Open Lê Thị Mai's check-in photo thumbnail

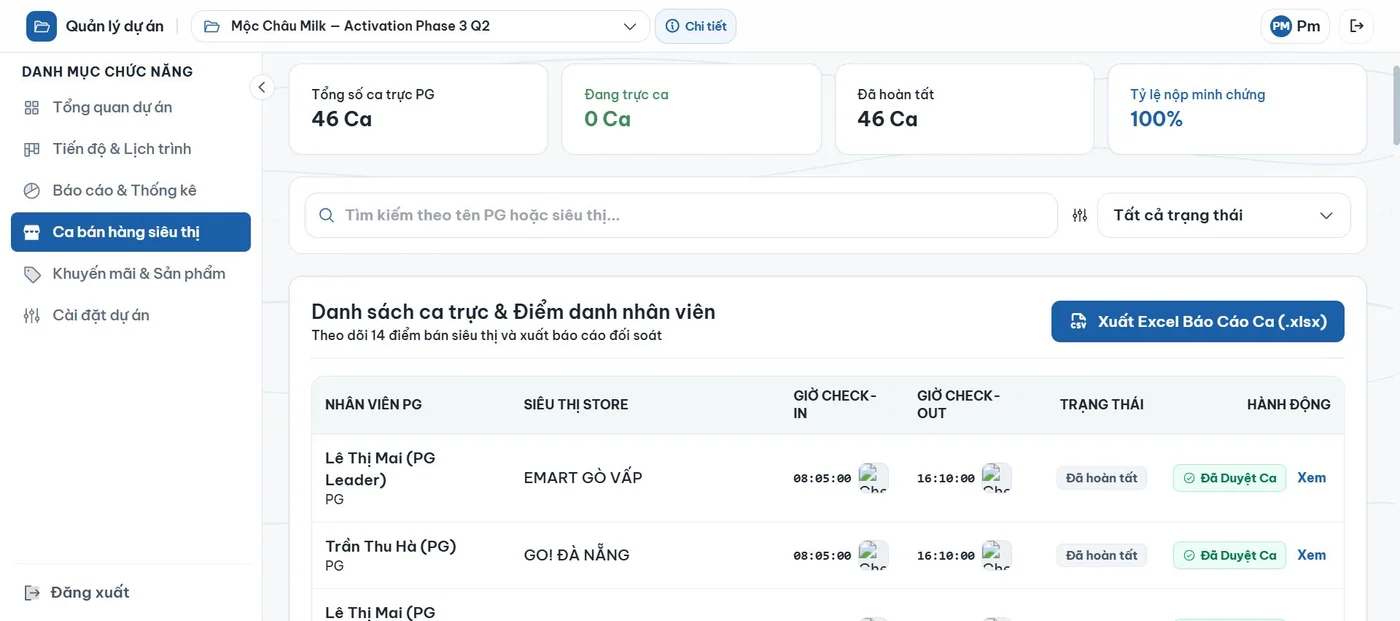[x=873, y=478]
